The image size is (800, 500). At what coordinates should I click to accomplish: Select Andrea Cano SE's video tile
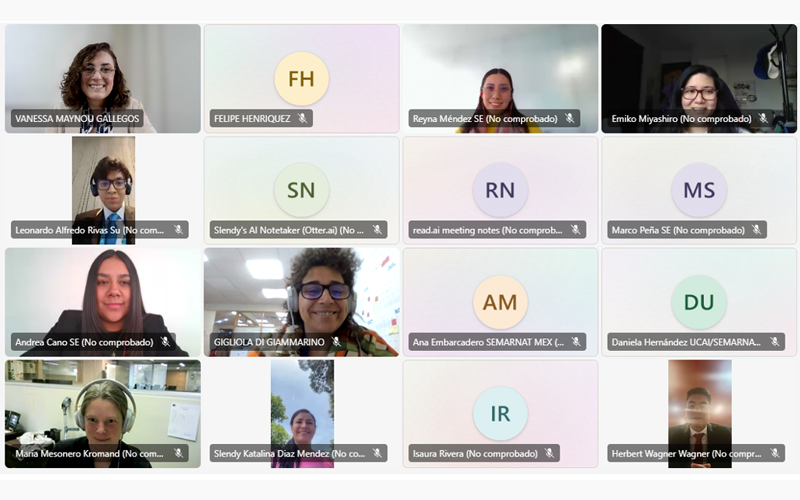103,302
